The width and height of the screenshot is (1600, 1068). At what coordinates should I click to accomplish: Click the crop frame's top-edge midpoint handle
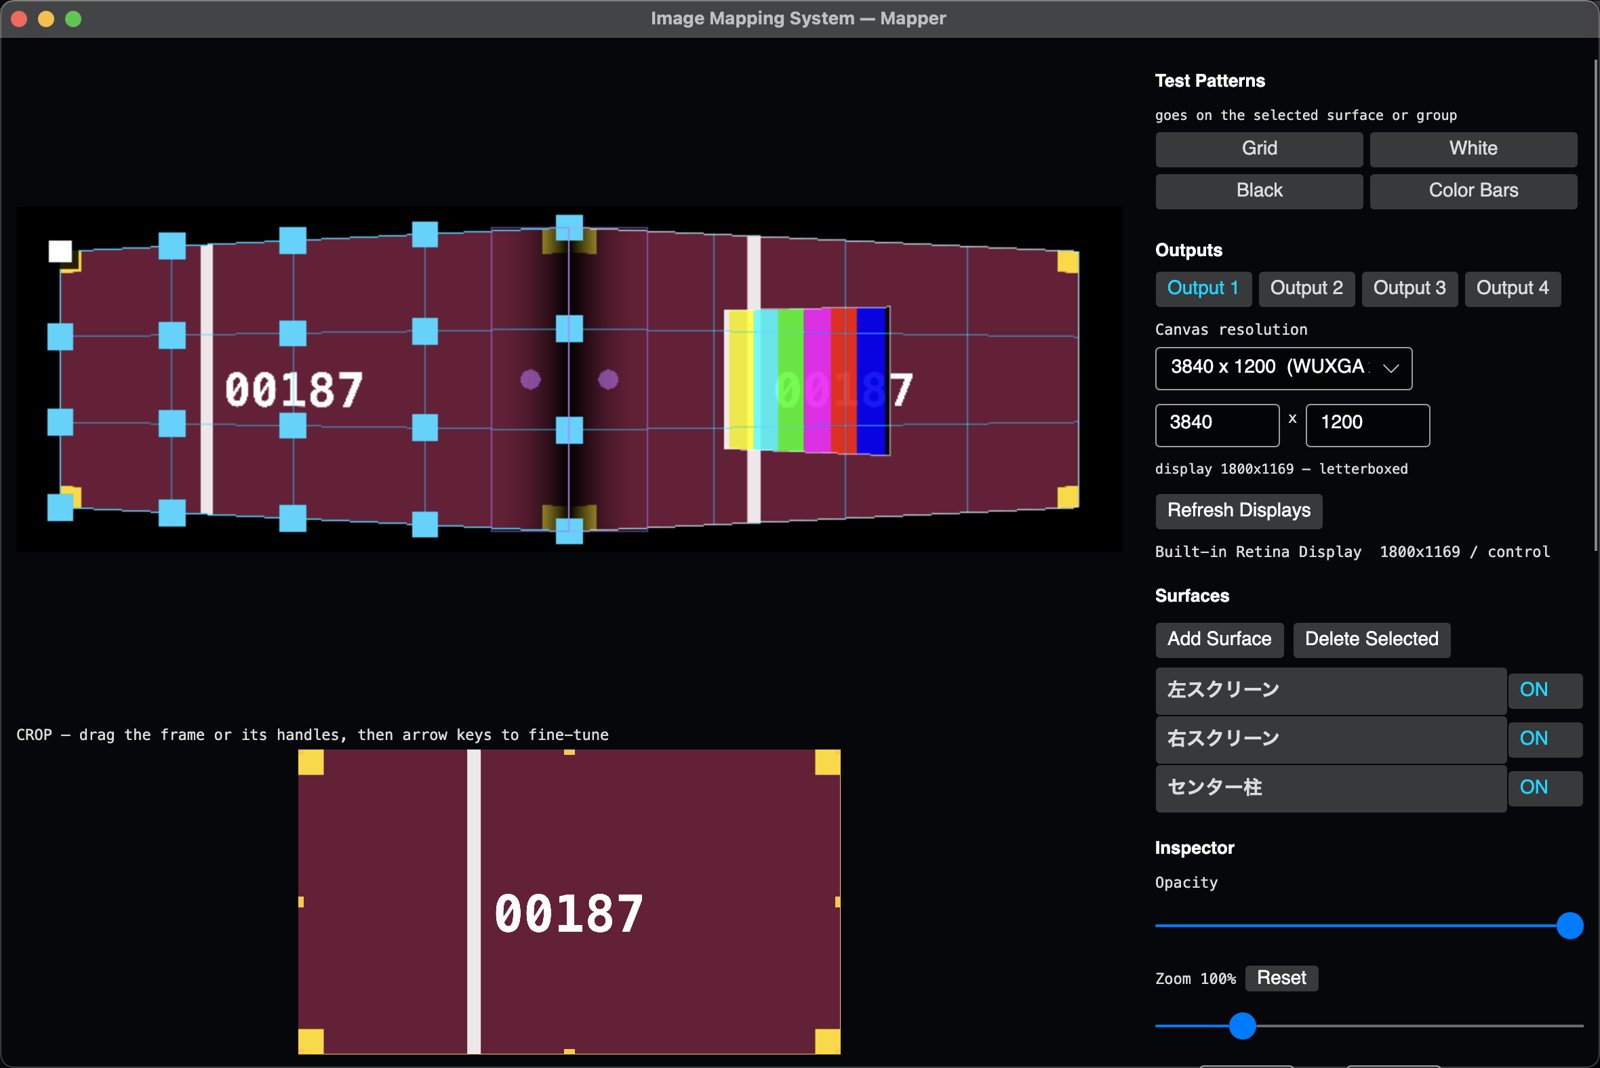569,752
